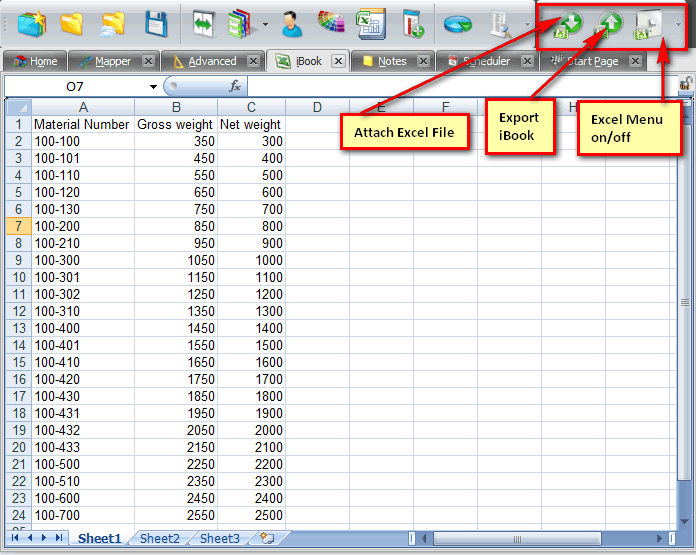Viewport: 696px width, 555px height.
Task: Toggle the Excel Menu on/off button
Action: (x=649, y=23)
